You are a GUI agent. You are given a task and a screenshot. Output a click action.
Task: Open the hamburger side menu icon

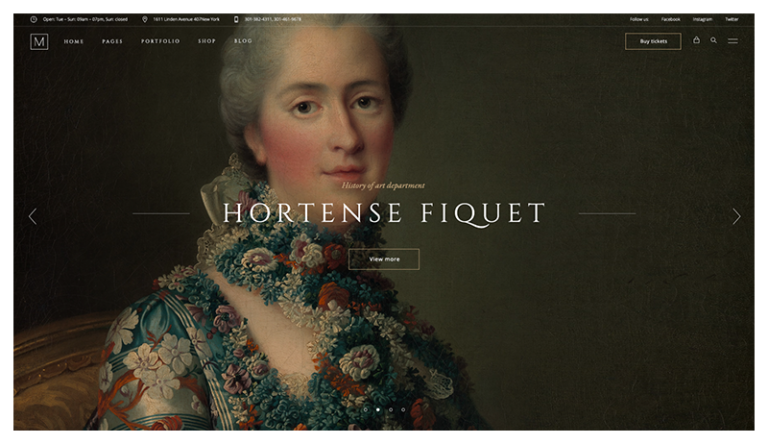733,41
